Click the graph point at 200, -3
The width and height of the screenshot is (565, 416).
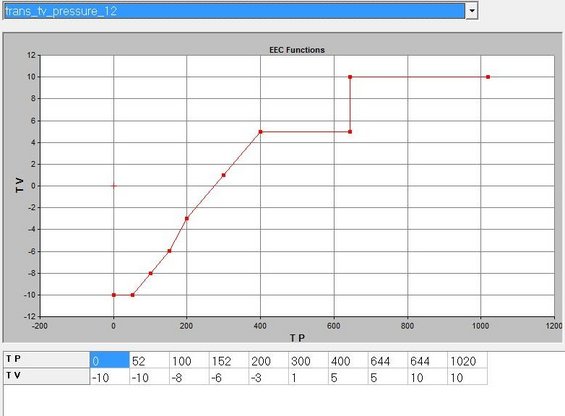click(187, 218)
